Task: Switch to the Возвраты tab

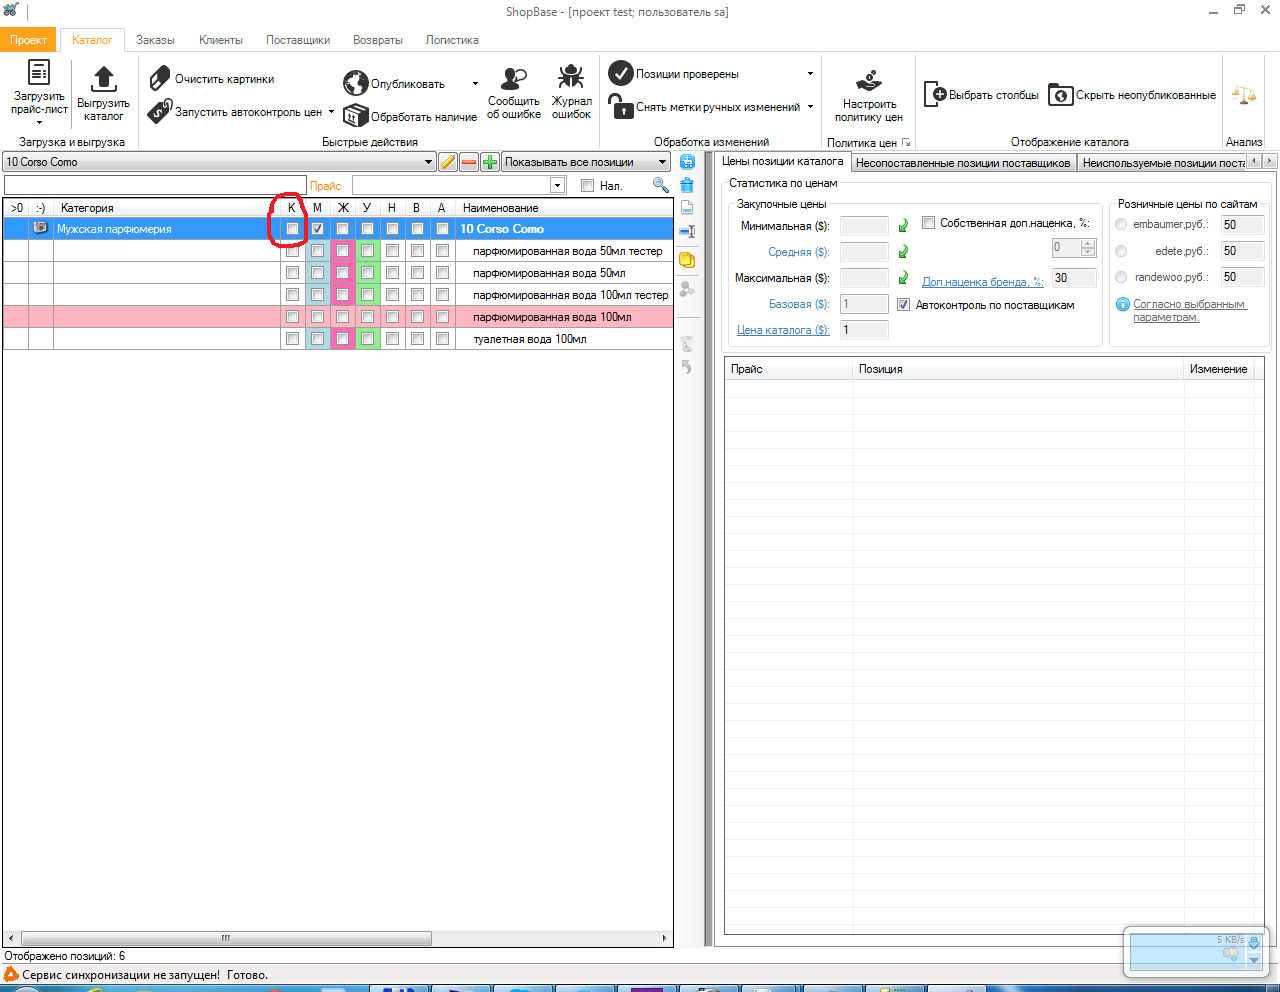Action: click(x=378, y=40)
